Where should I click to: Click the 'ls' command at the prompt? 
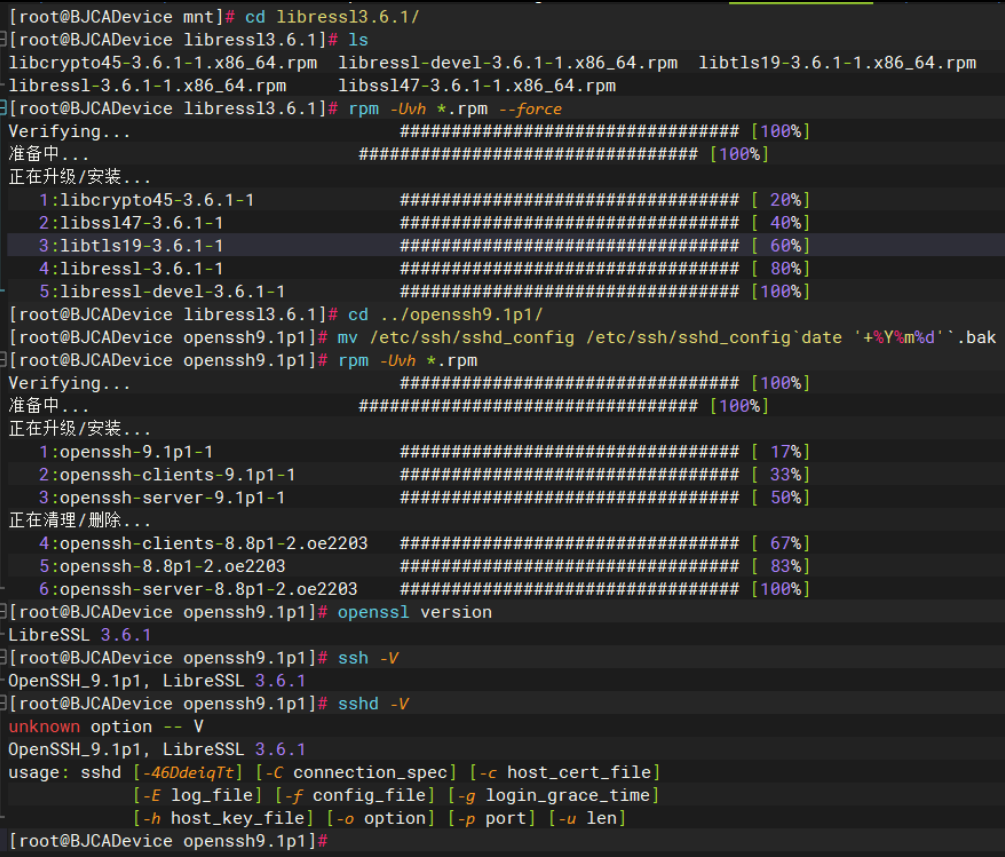click(358, 40)
